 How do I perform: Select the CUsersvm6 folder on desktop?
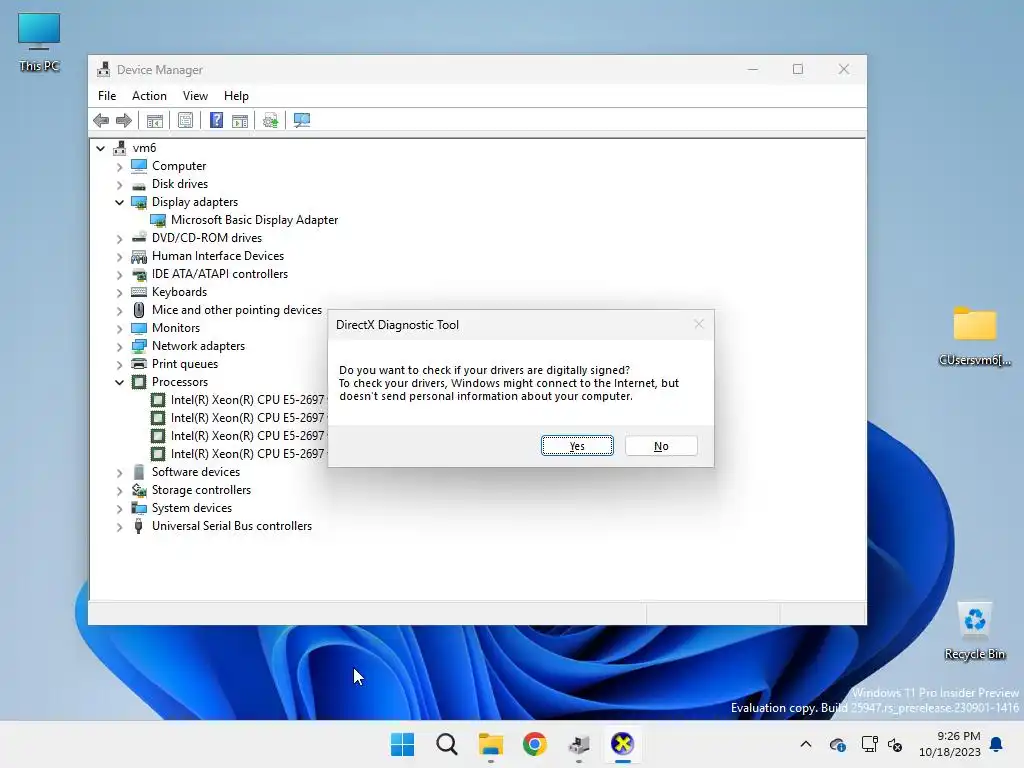tap(974, 336)
